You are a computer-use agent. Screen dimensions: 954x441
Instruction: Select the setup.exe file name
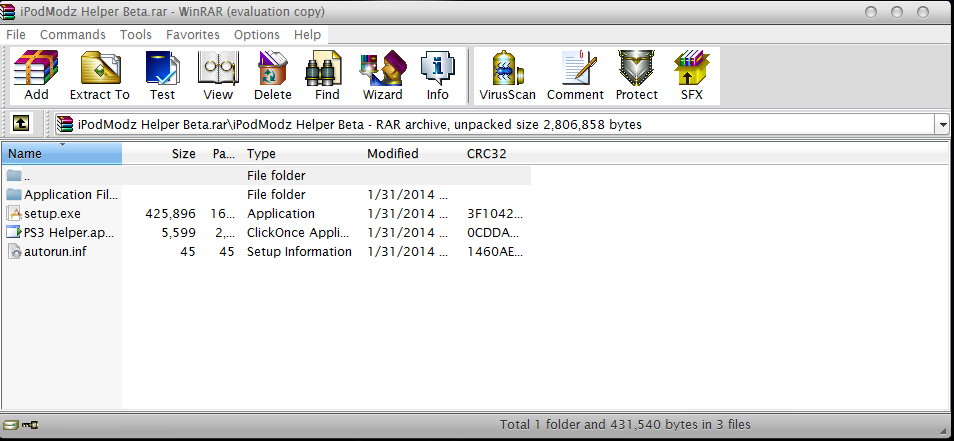(52, 214)
